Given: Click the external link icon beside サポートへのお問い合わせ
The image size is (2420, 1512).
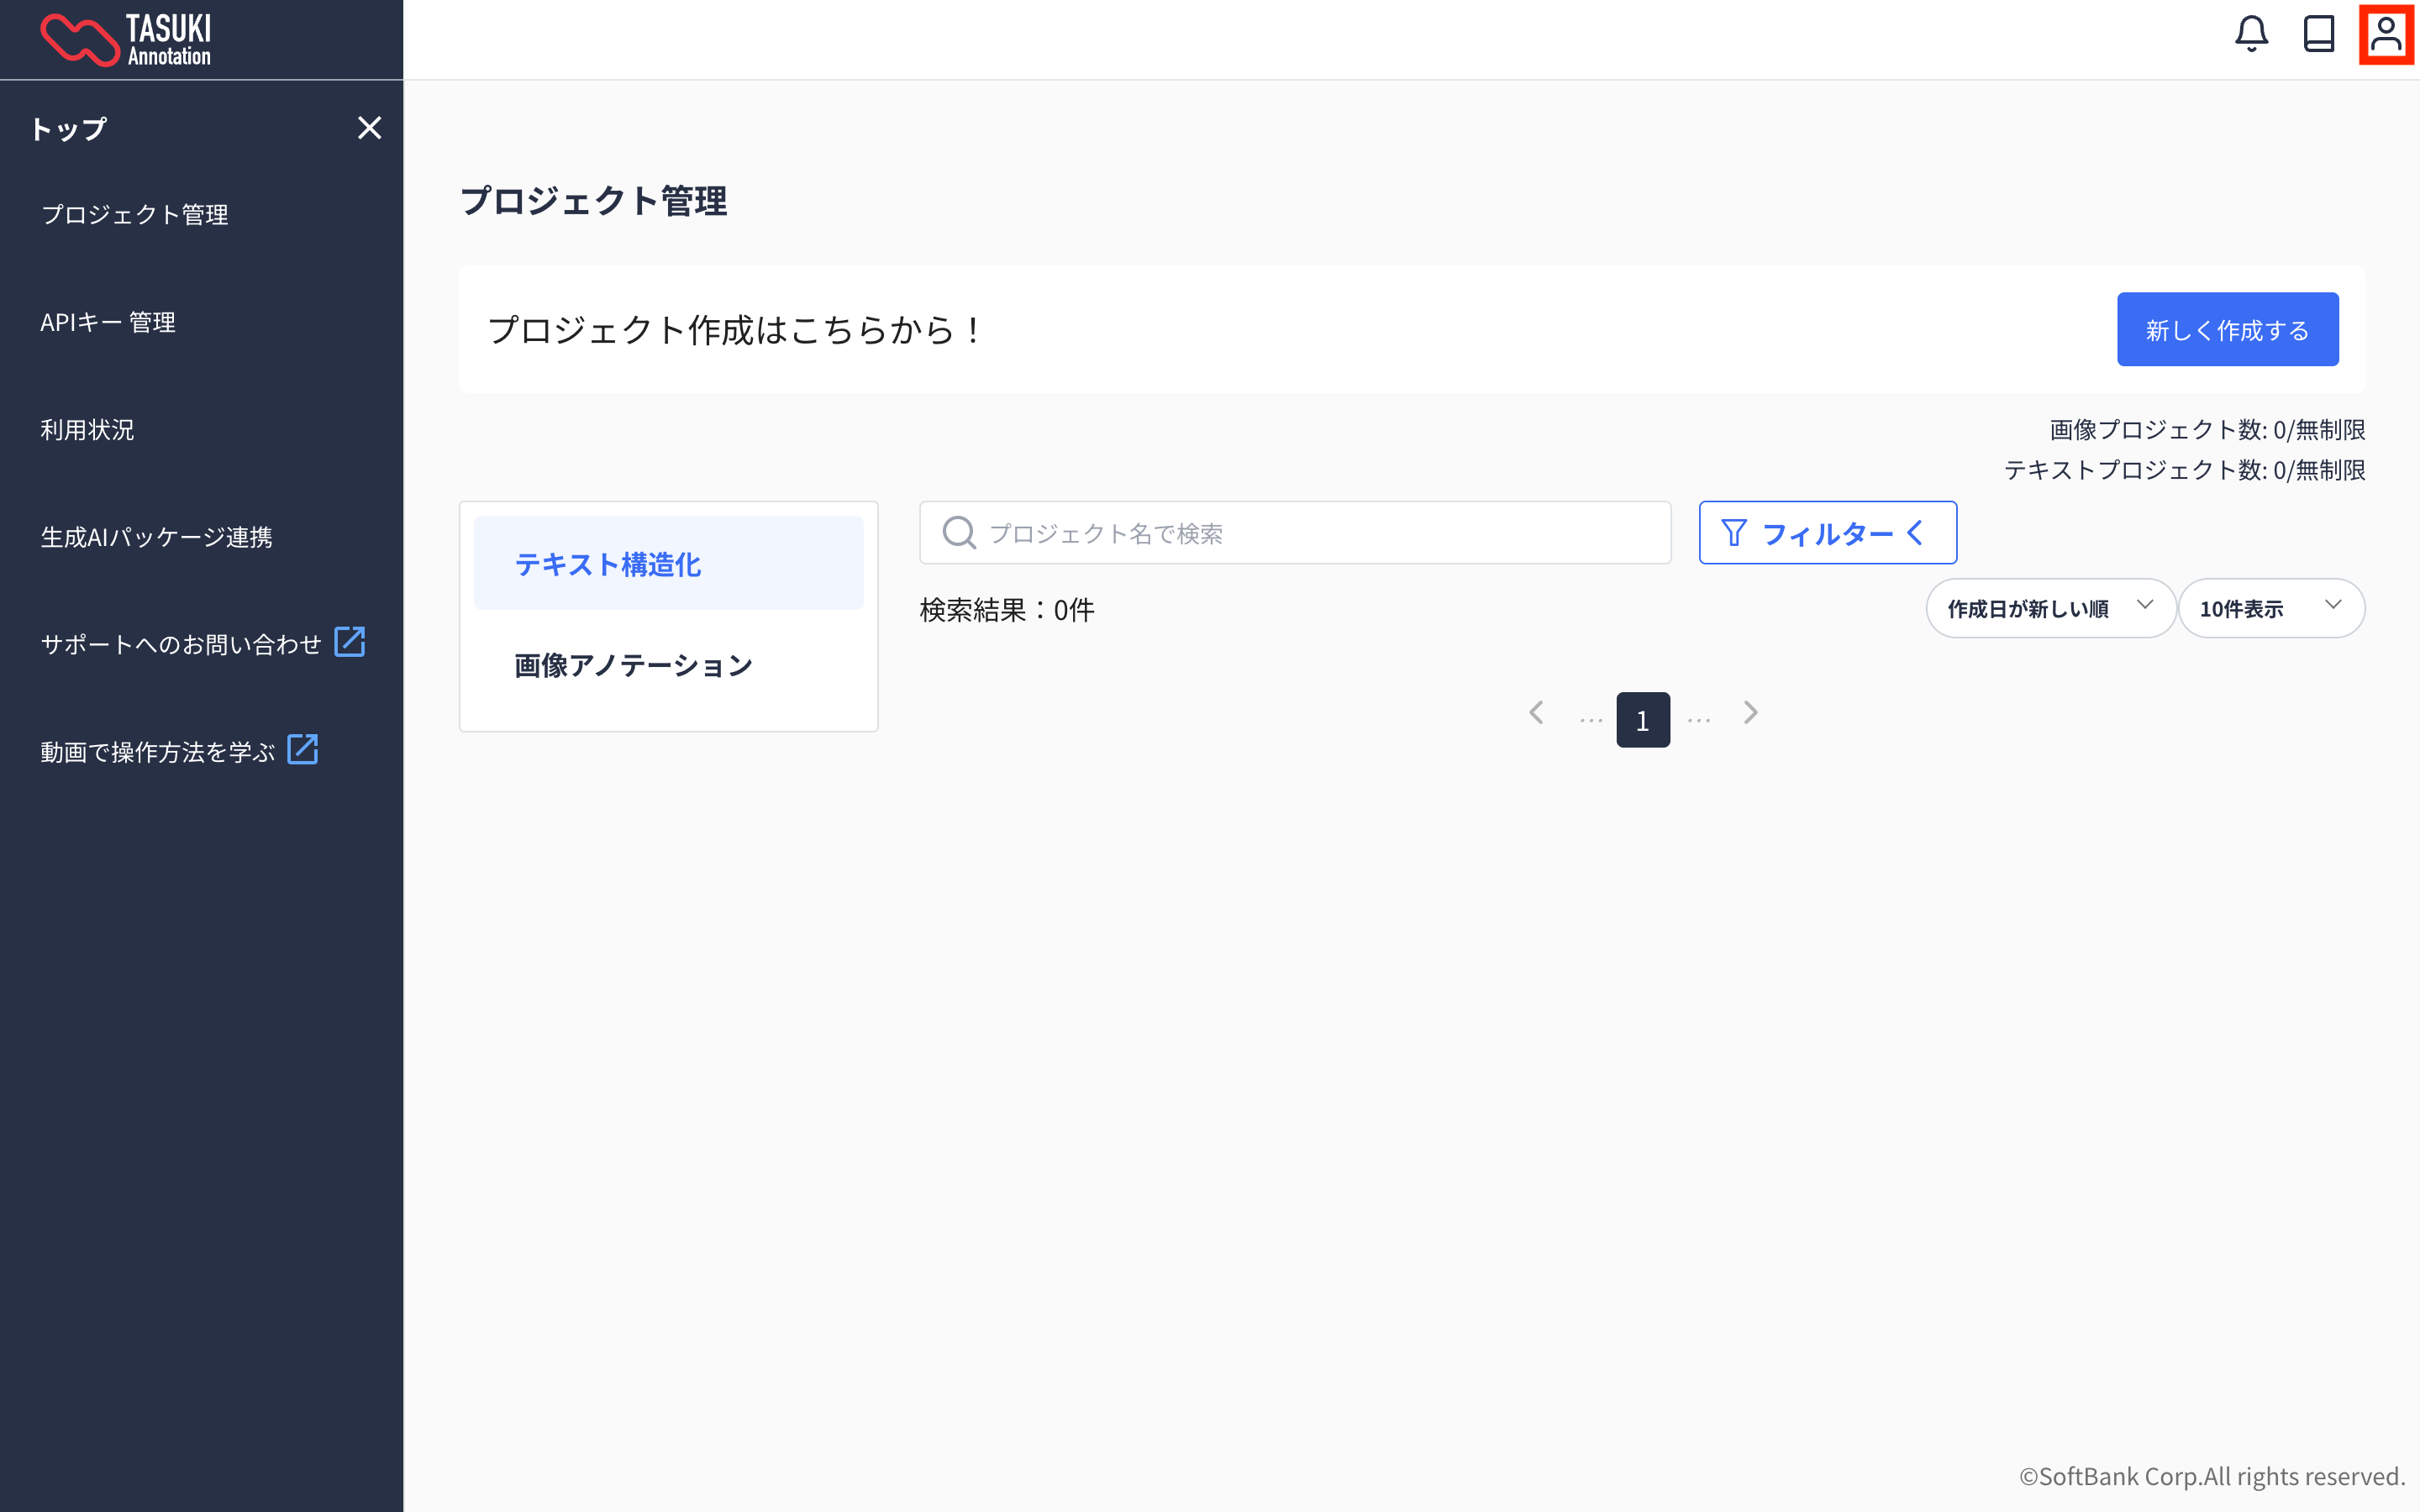Looking at the screenshot, I should (x=350, y=642).
